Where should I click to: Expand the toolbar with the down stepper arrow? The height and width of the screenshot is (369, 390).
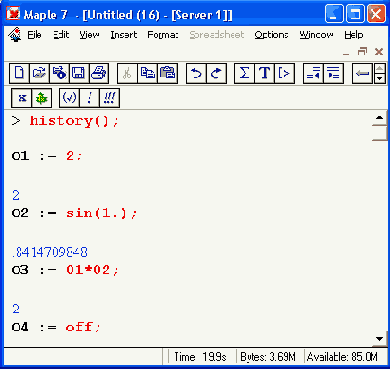380,78
